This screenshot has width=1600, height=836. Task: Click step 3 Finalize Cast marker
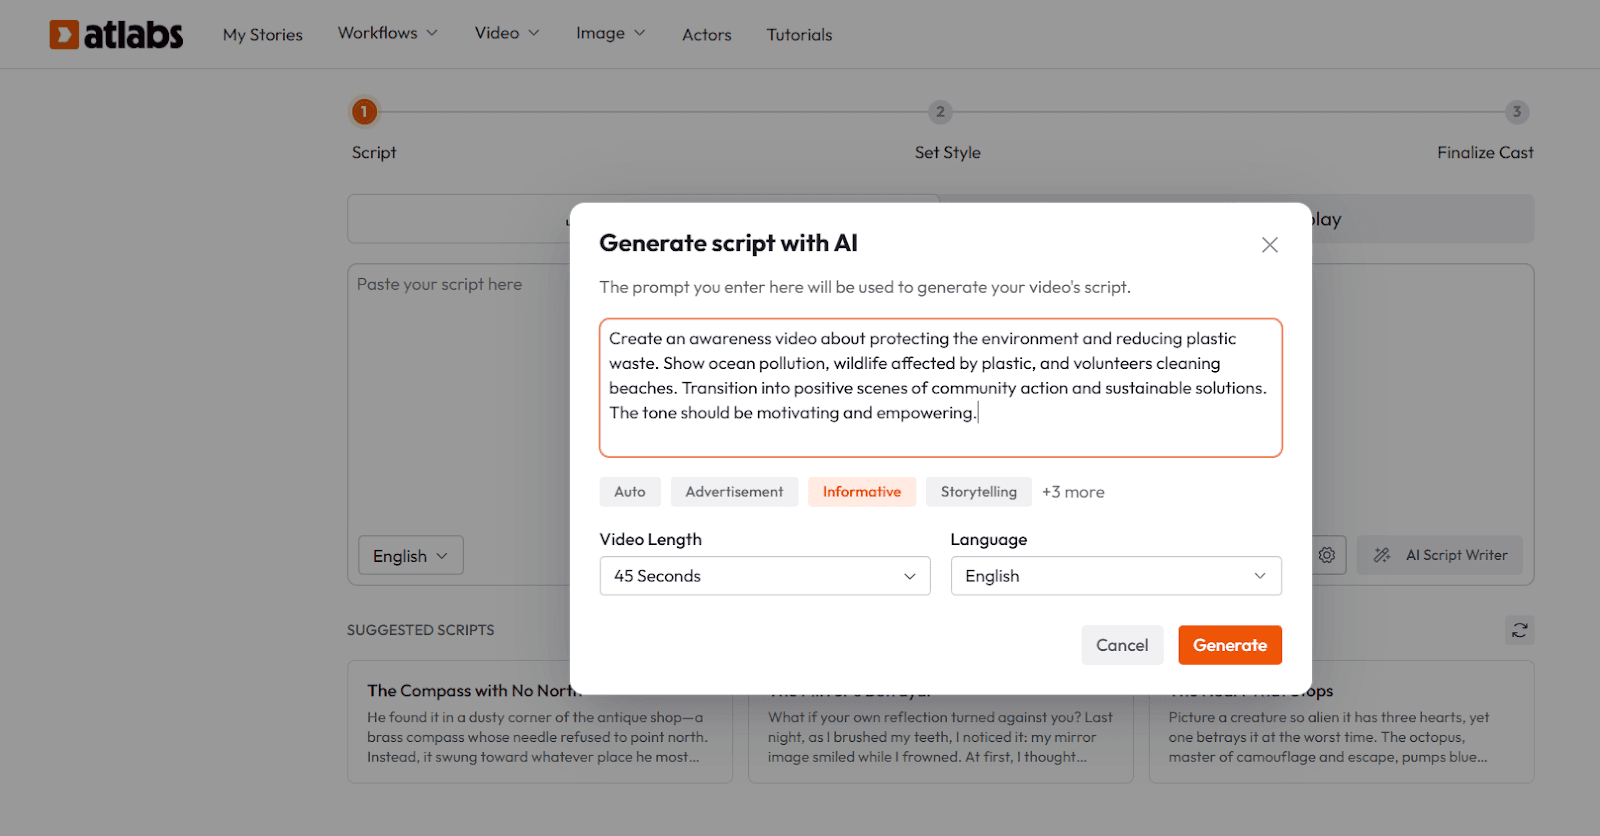[x=1517, y=112]
